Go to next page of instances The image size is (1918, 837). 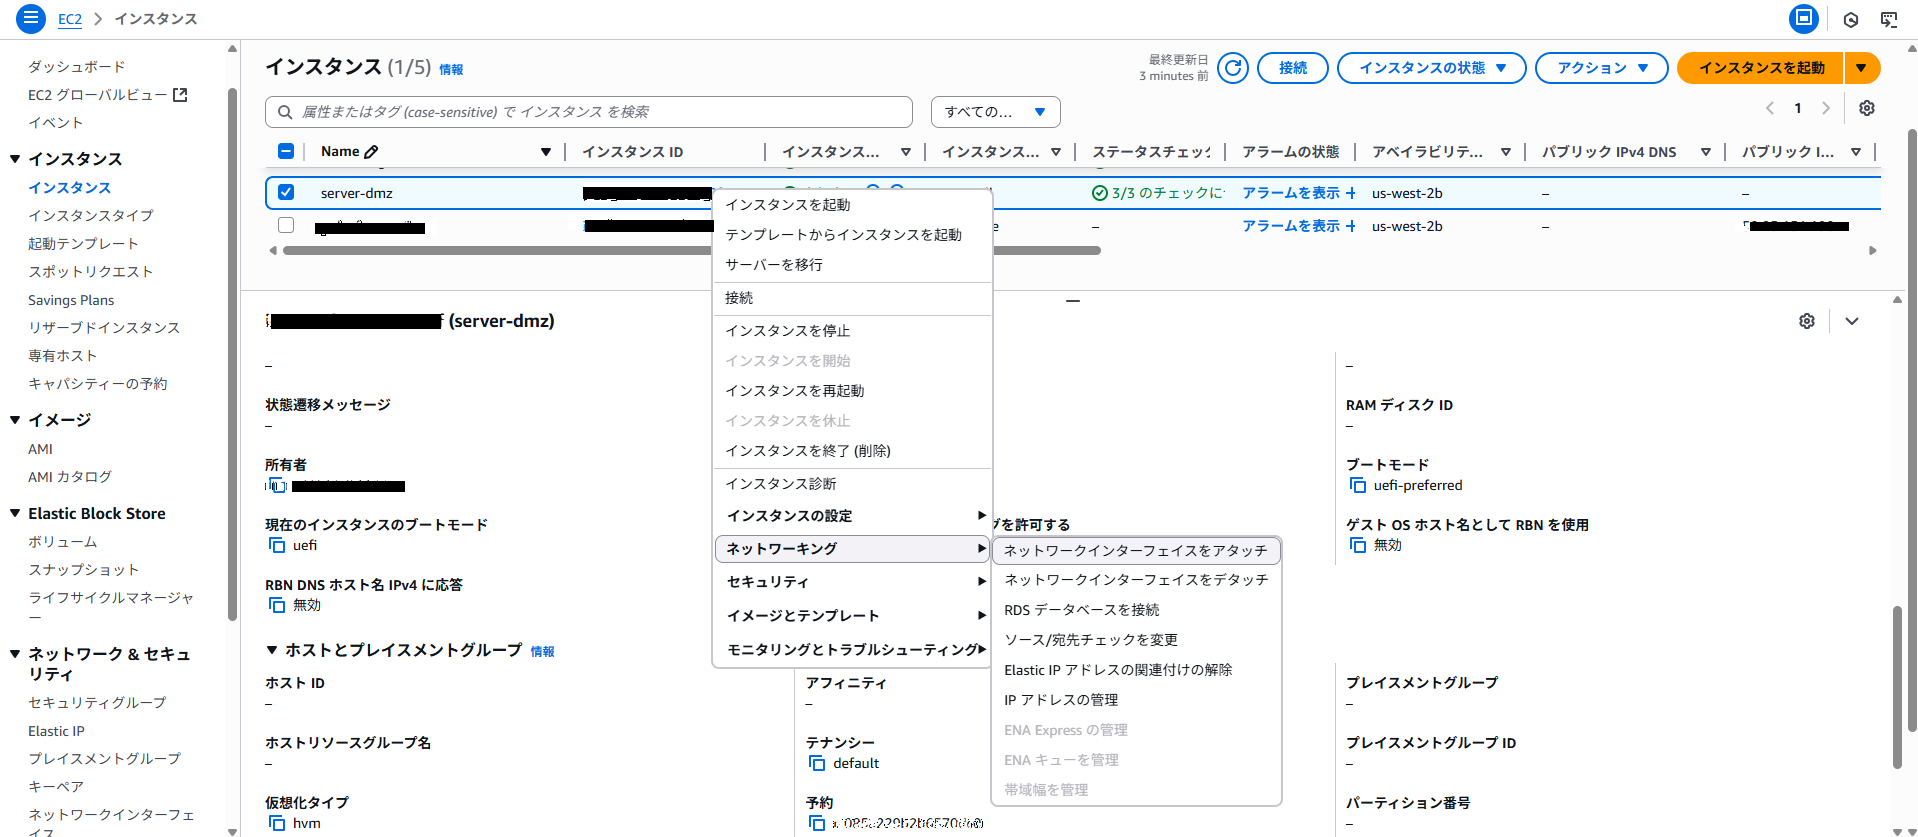click(1826, 108)
